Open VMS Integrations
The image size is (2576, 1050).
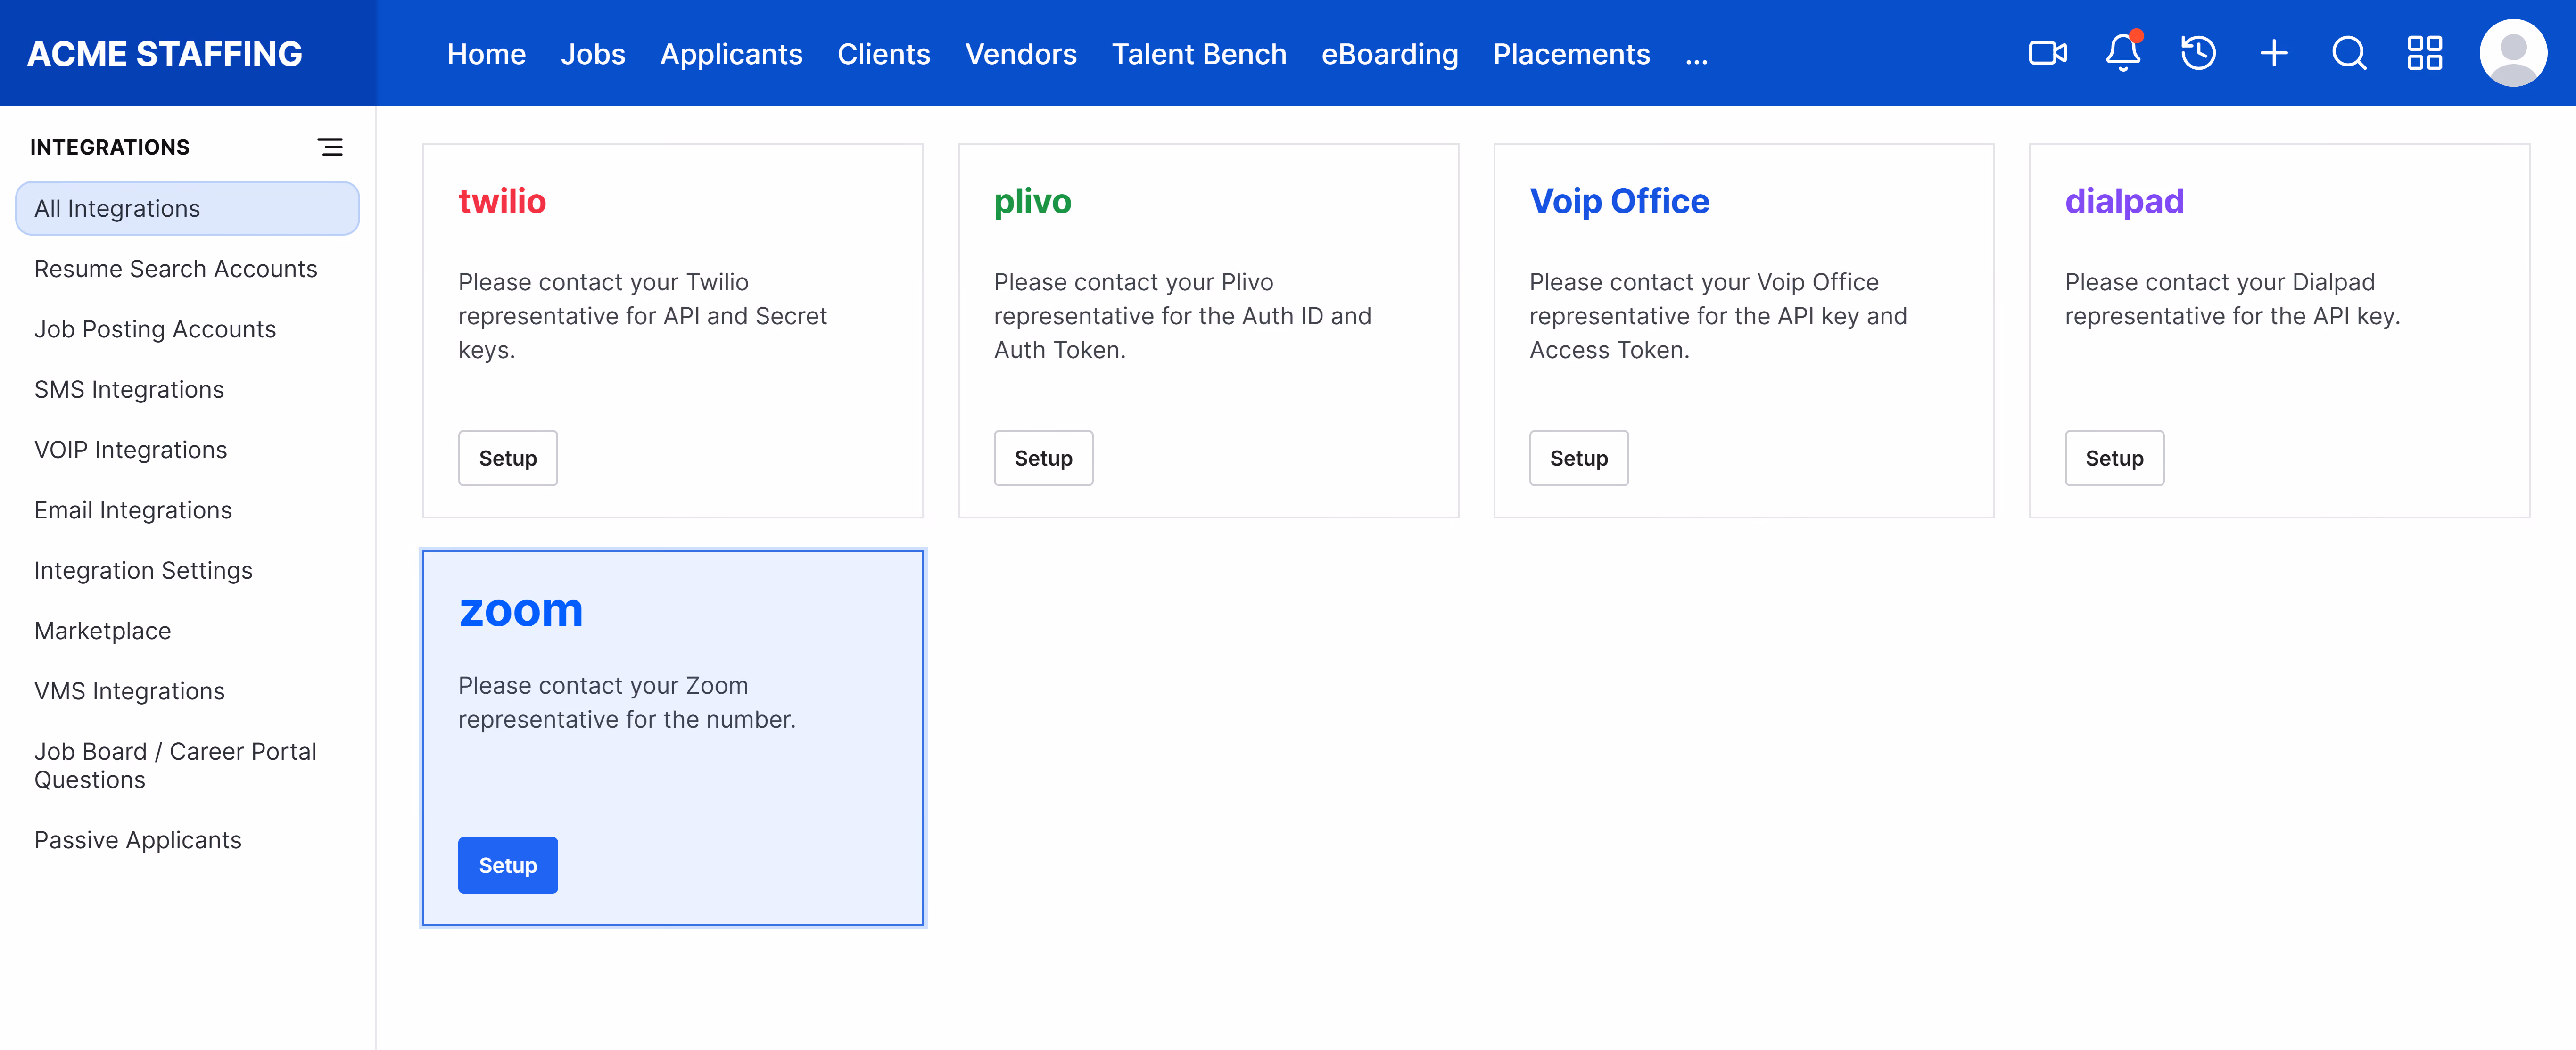pos(129,691)
